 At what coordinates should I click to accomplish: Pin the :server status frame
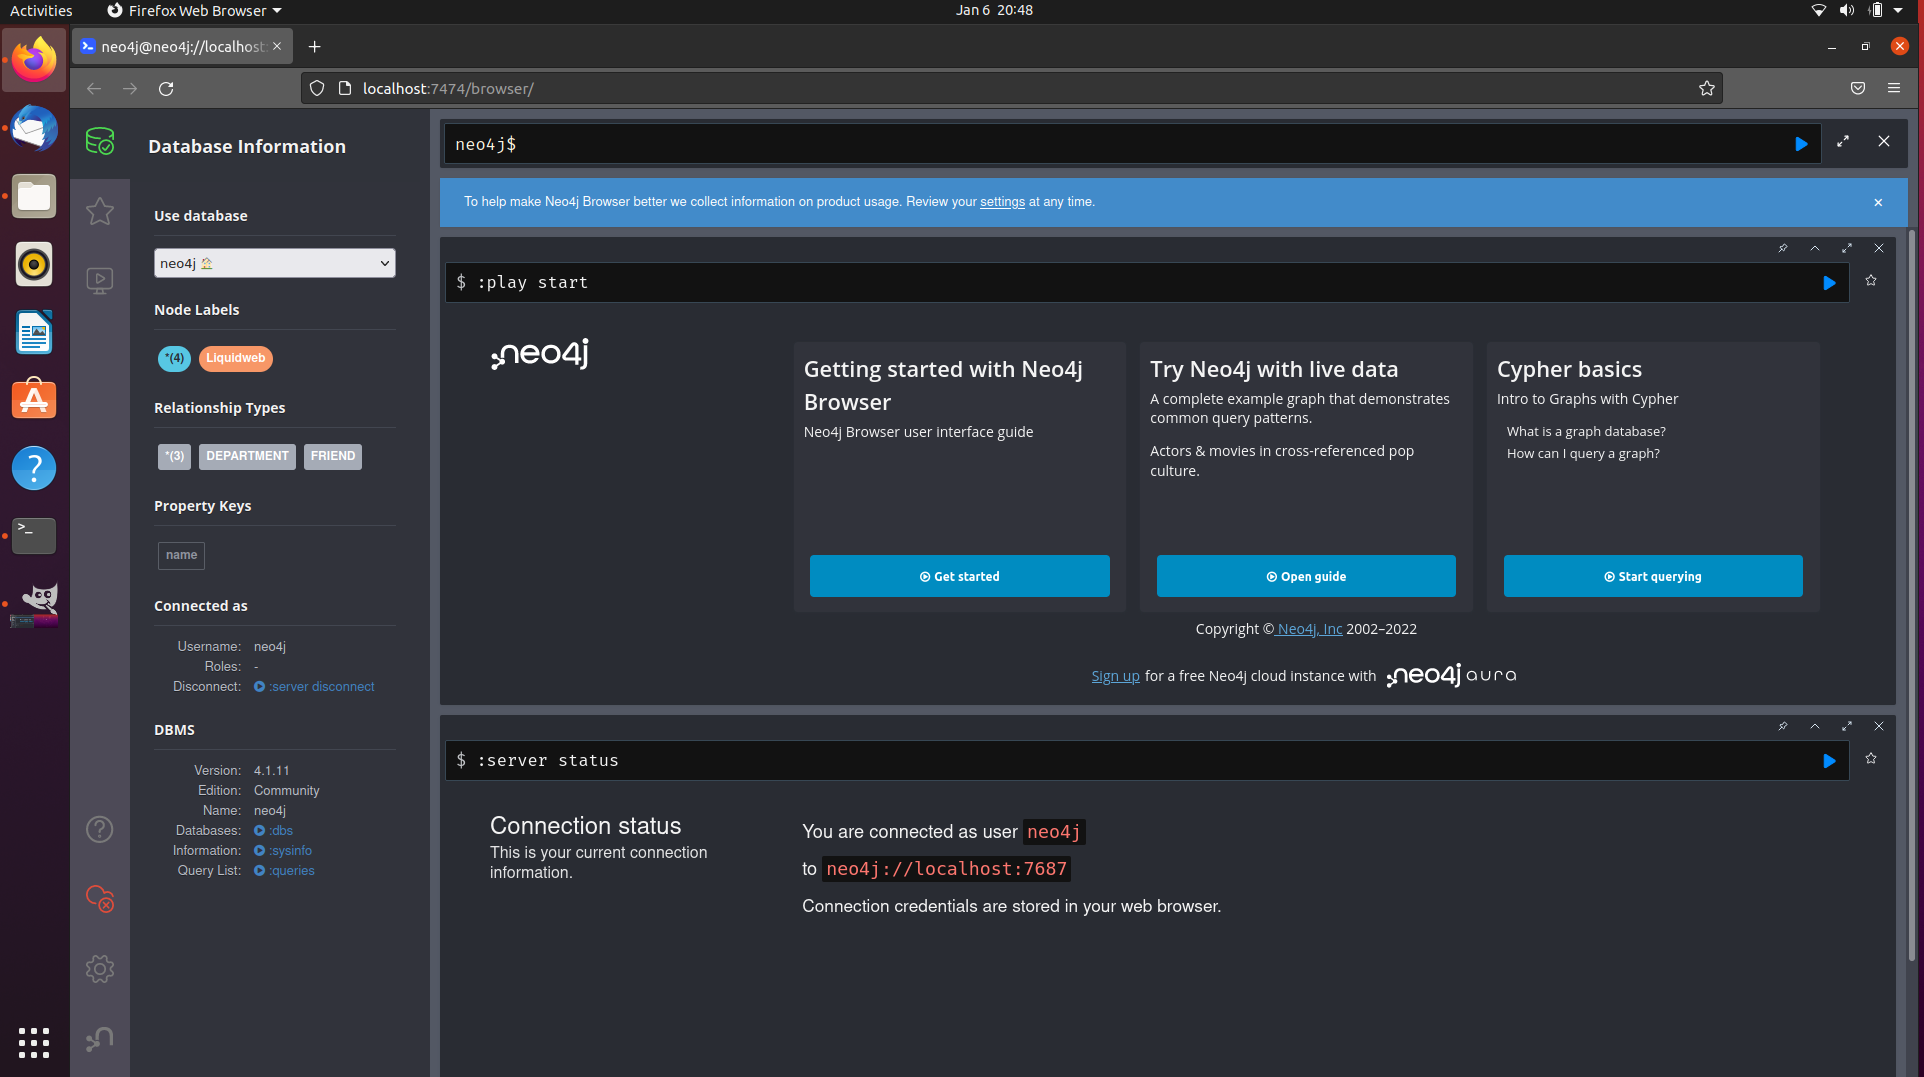(x=1783, y=726)
